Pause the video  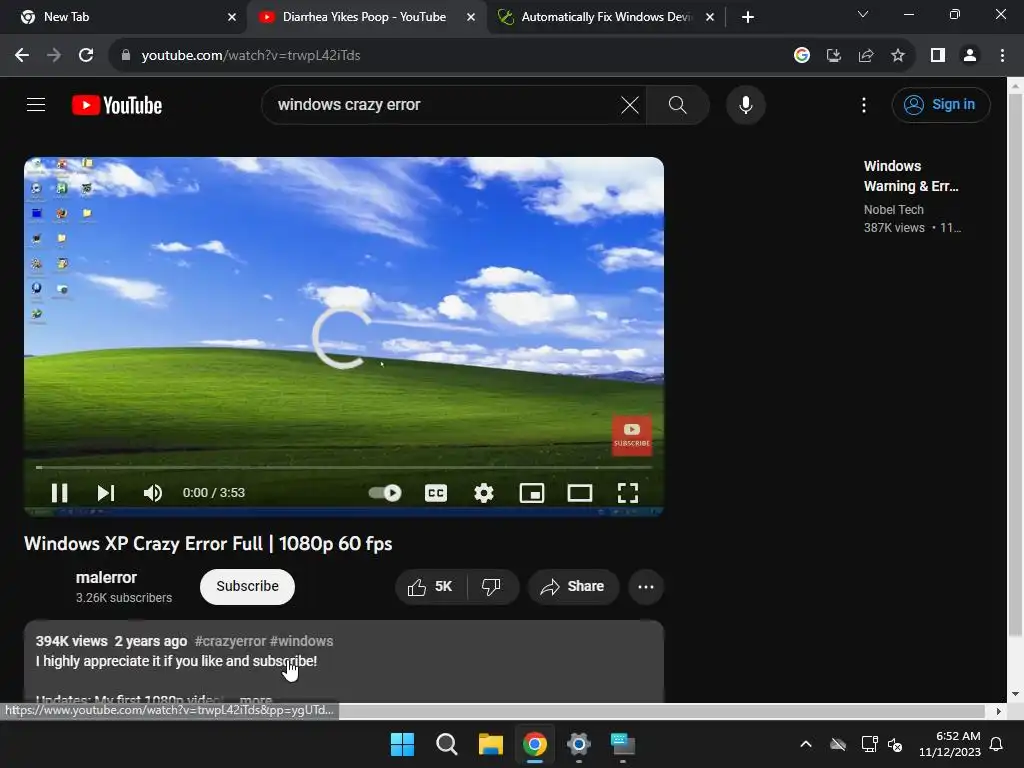click(x=59, y=493)
